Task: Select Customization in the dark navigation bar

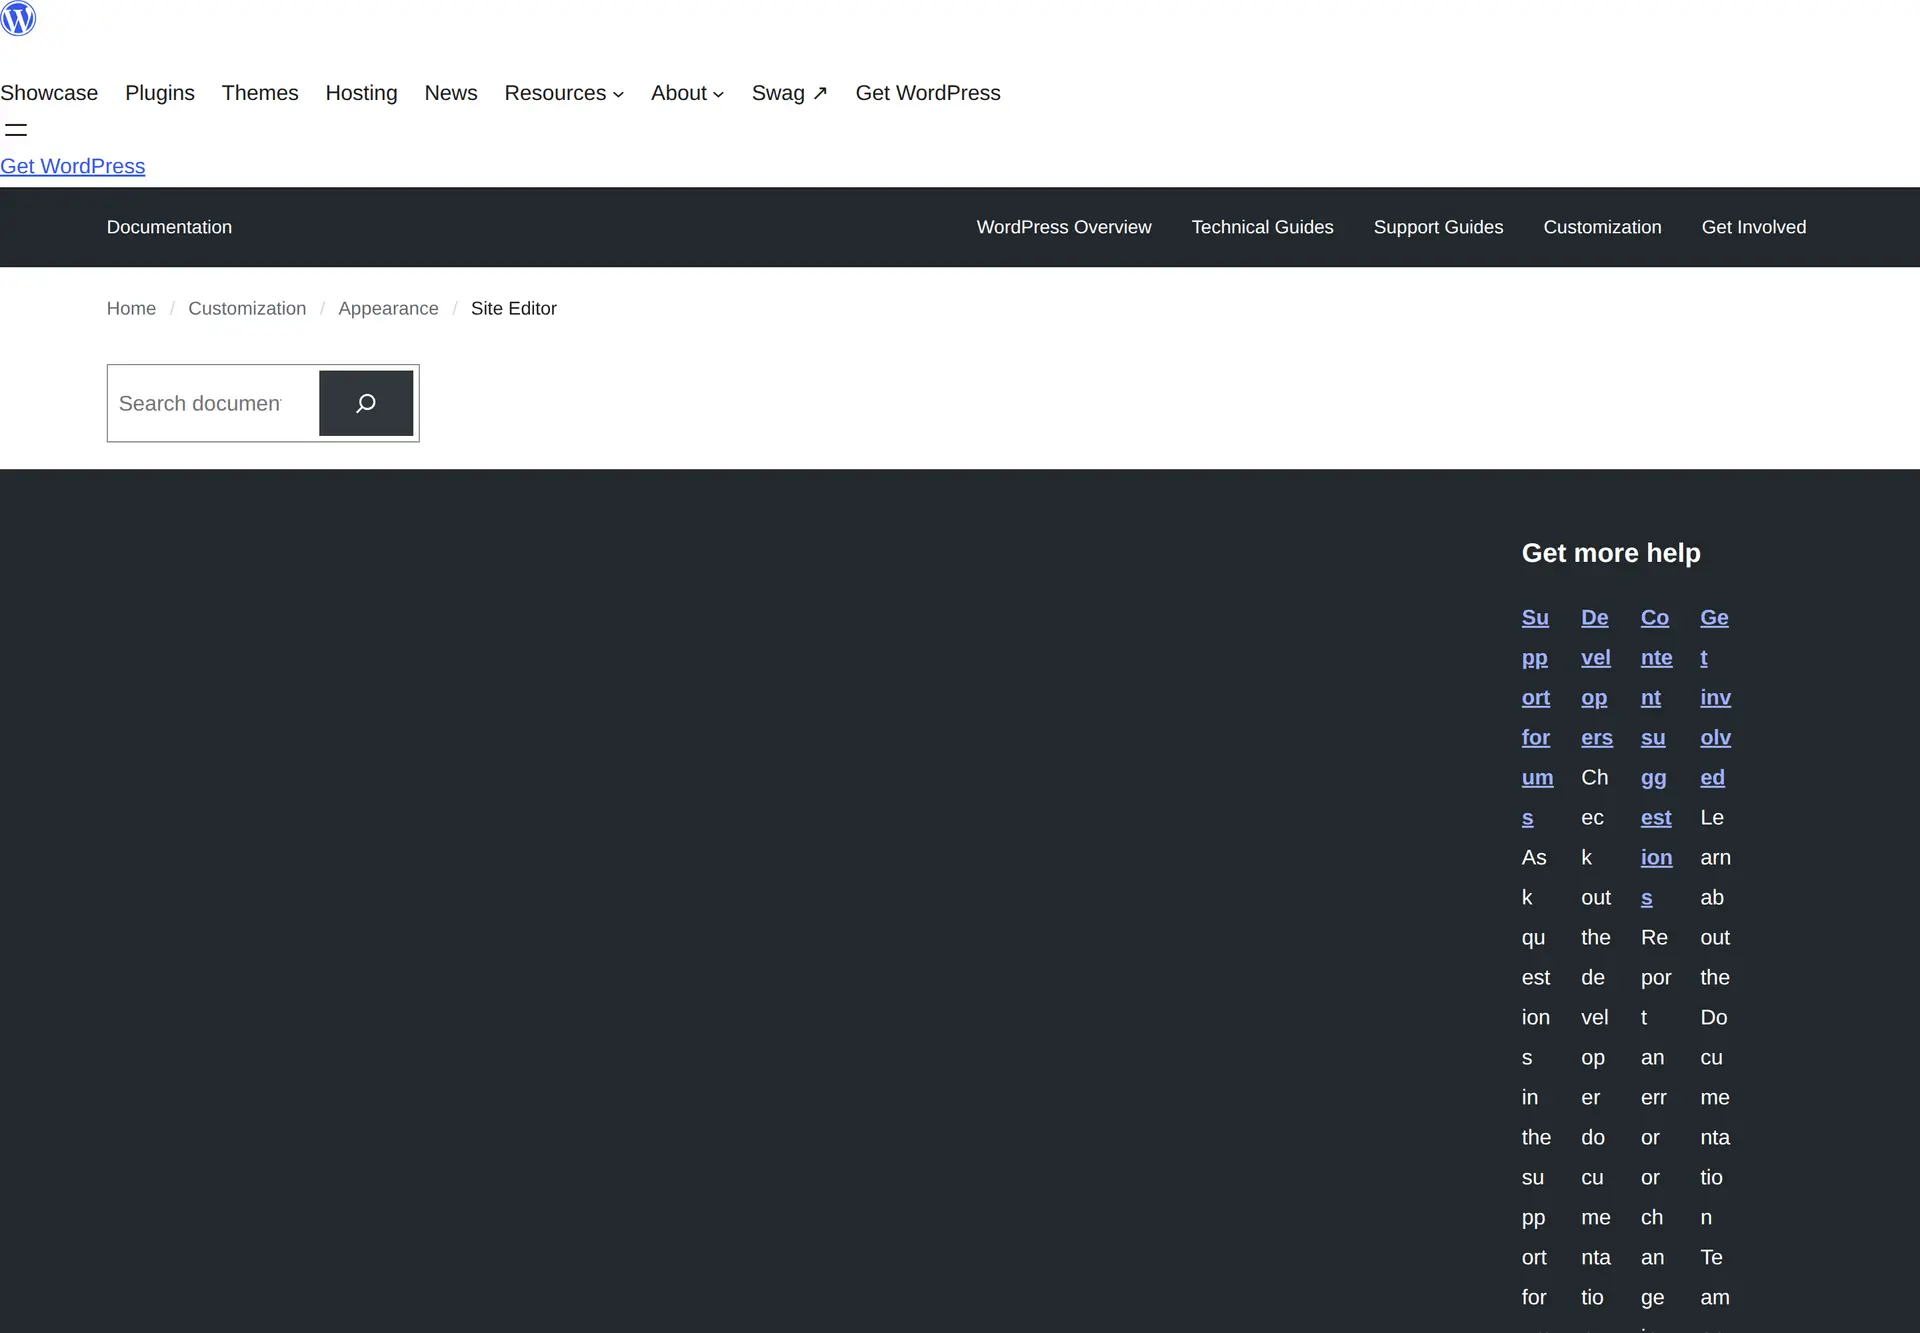Action: 1602,227
